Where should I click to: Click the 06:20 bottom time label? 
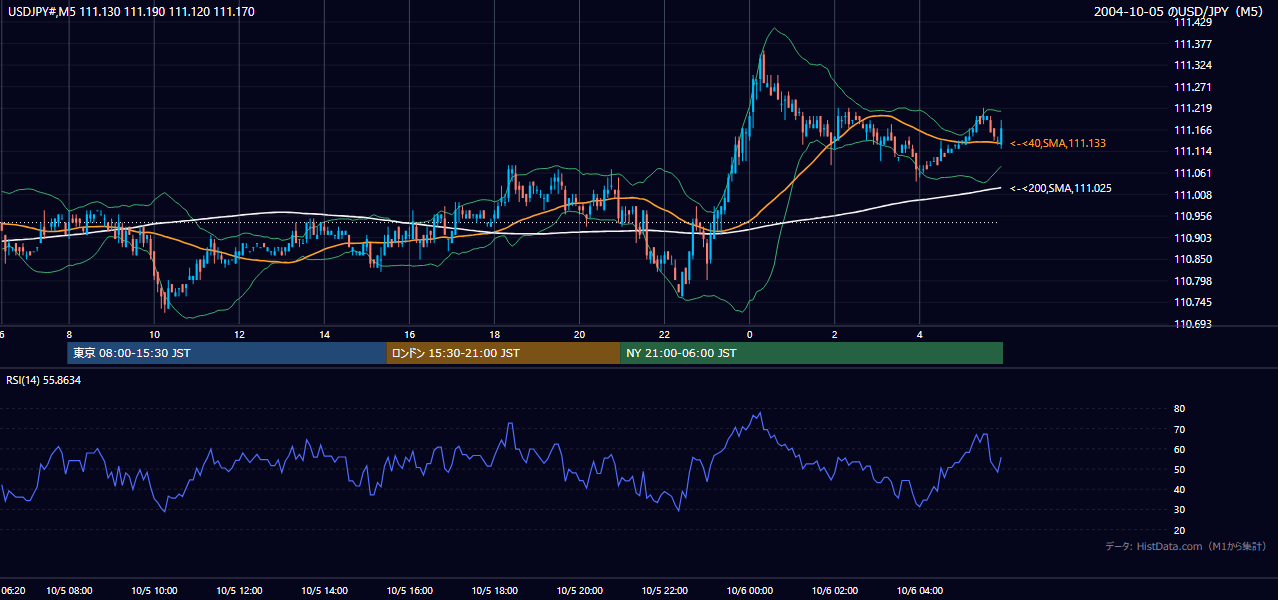(x=12, y=591)
